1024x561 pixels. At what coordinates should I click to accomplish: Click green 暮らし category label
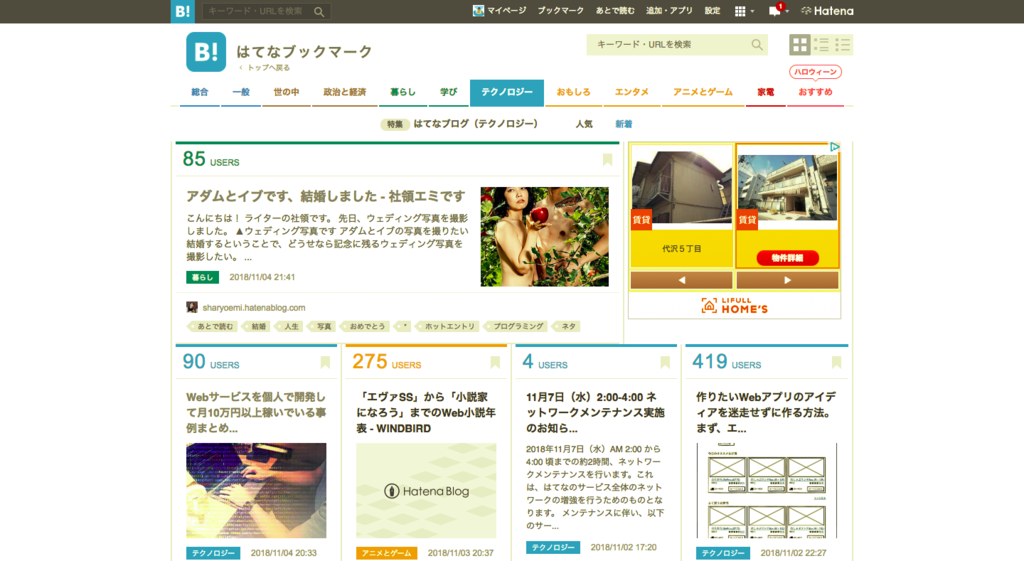[202, 277]
